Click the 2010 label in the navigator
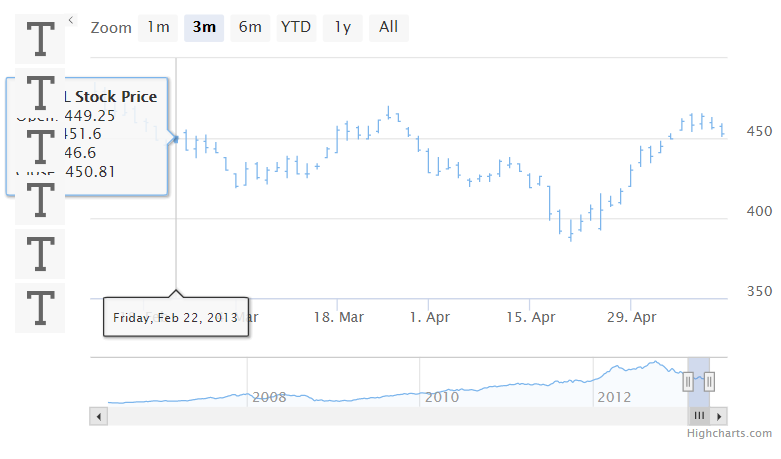 442,397
